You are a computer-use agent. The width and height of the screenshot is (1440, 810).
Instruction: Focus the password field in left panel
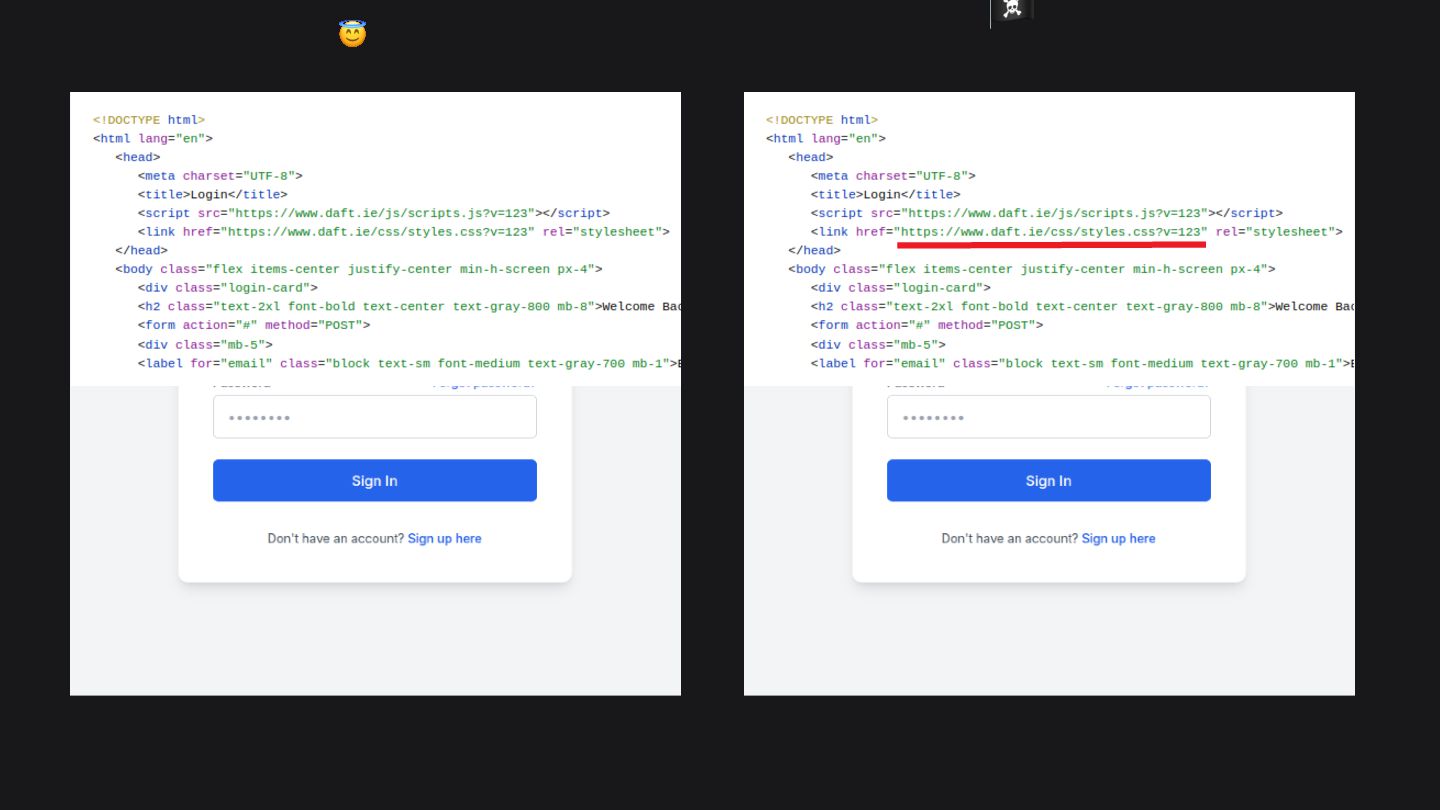(375, 417)
